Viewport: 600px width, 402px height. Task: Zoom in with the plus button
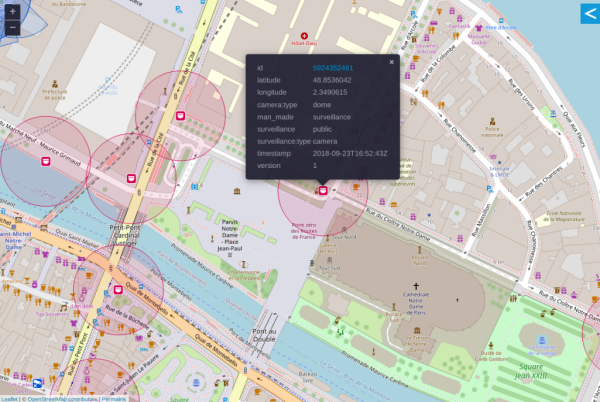(12, 12)
